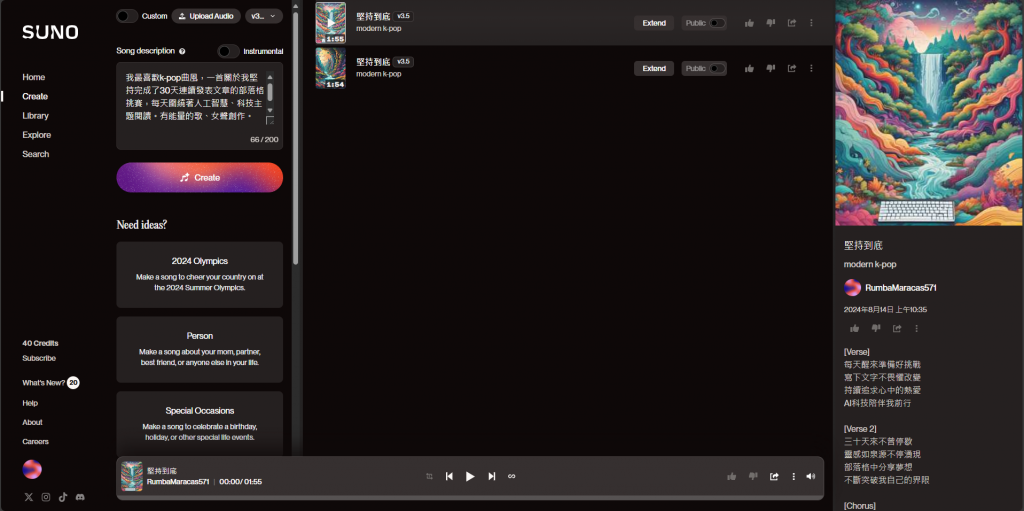Open Library in the sidebar
1024x511 pixels.
[x=35, y=116]
